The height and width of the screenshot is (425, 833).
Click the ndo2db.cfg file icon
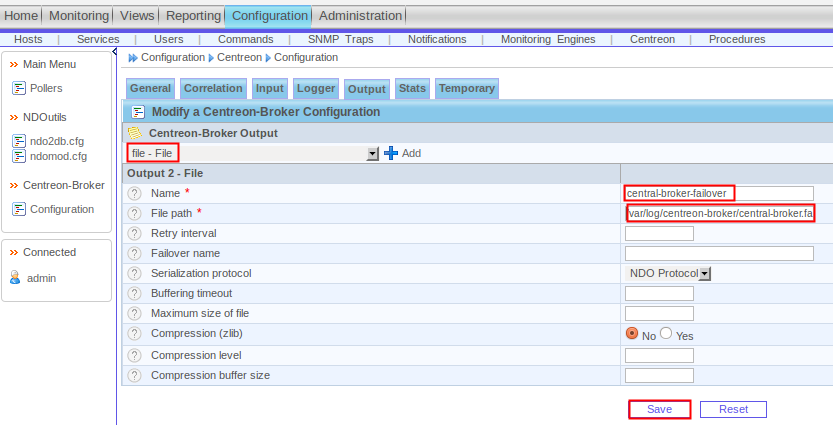(19, 141)
